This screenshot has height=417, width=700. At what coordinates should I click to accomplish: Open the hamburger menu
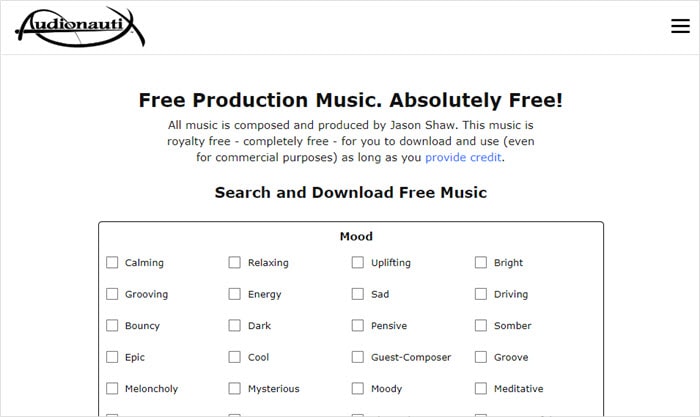(680, 27)
